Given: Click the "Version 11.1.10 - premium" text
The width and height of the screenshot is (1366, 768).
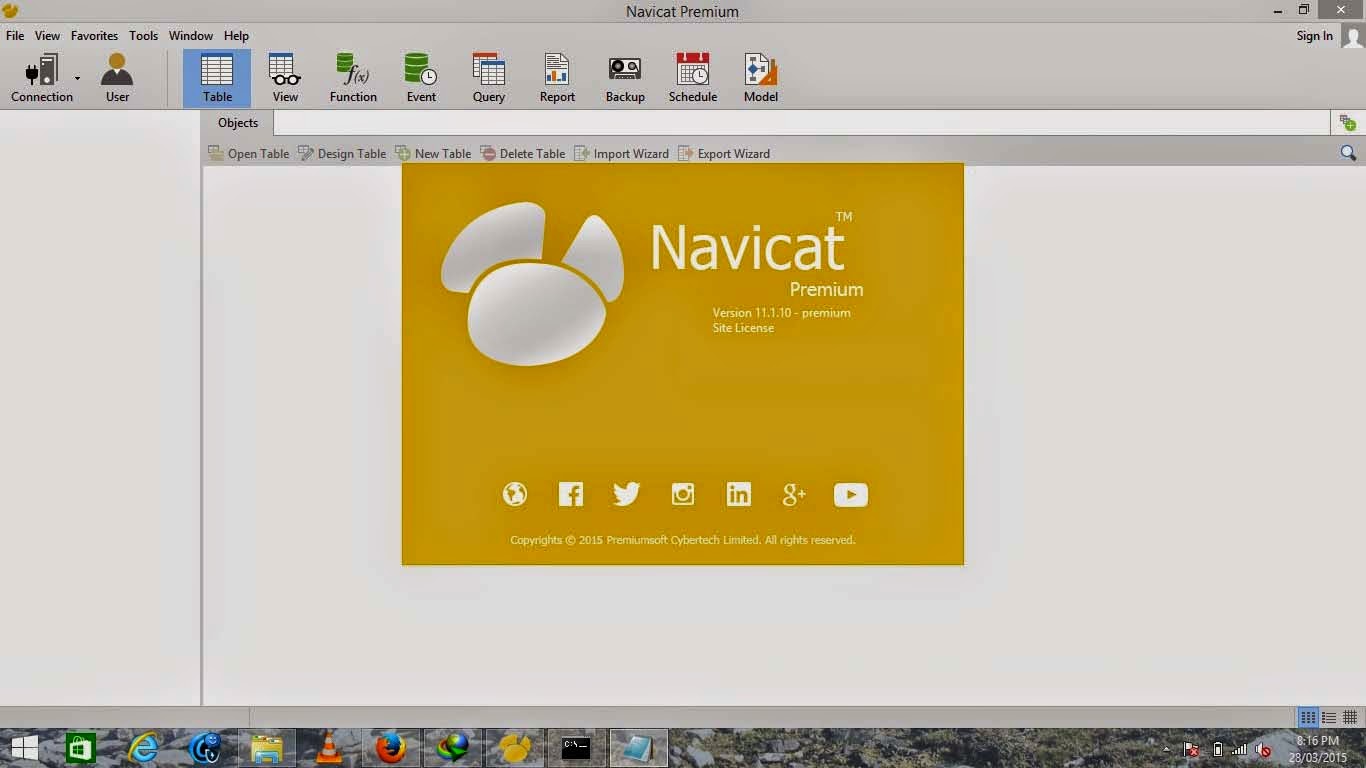Looking at the screenshot, I should [781, 313].
